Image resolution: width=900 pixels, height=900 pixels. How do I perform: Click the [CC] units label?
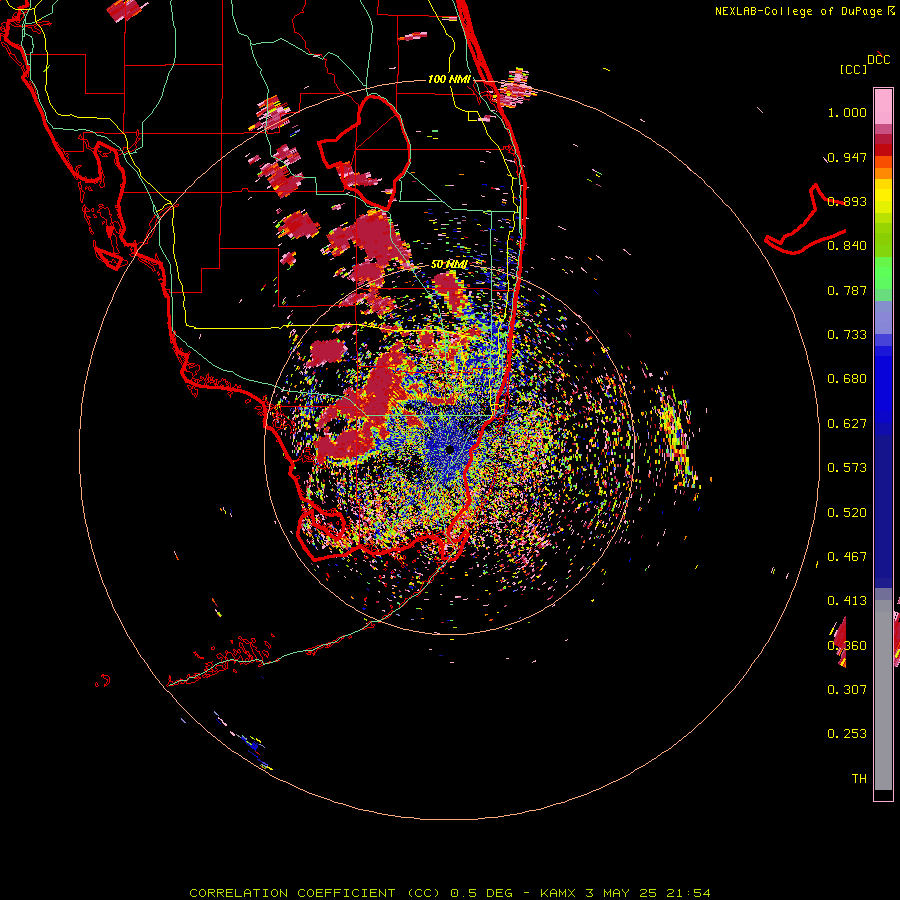tap(853, 69)
